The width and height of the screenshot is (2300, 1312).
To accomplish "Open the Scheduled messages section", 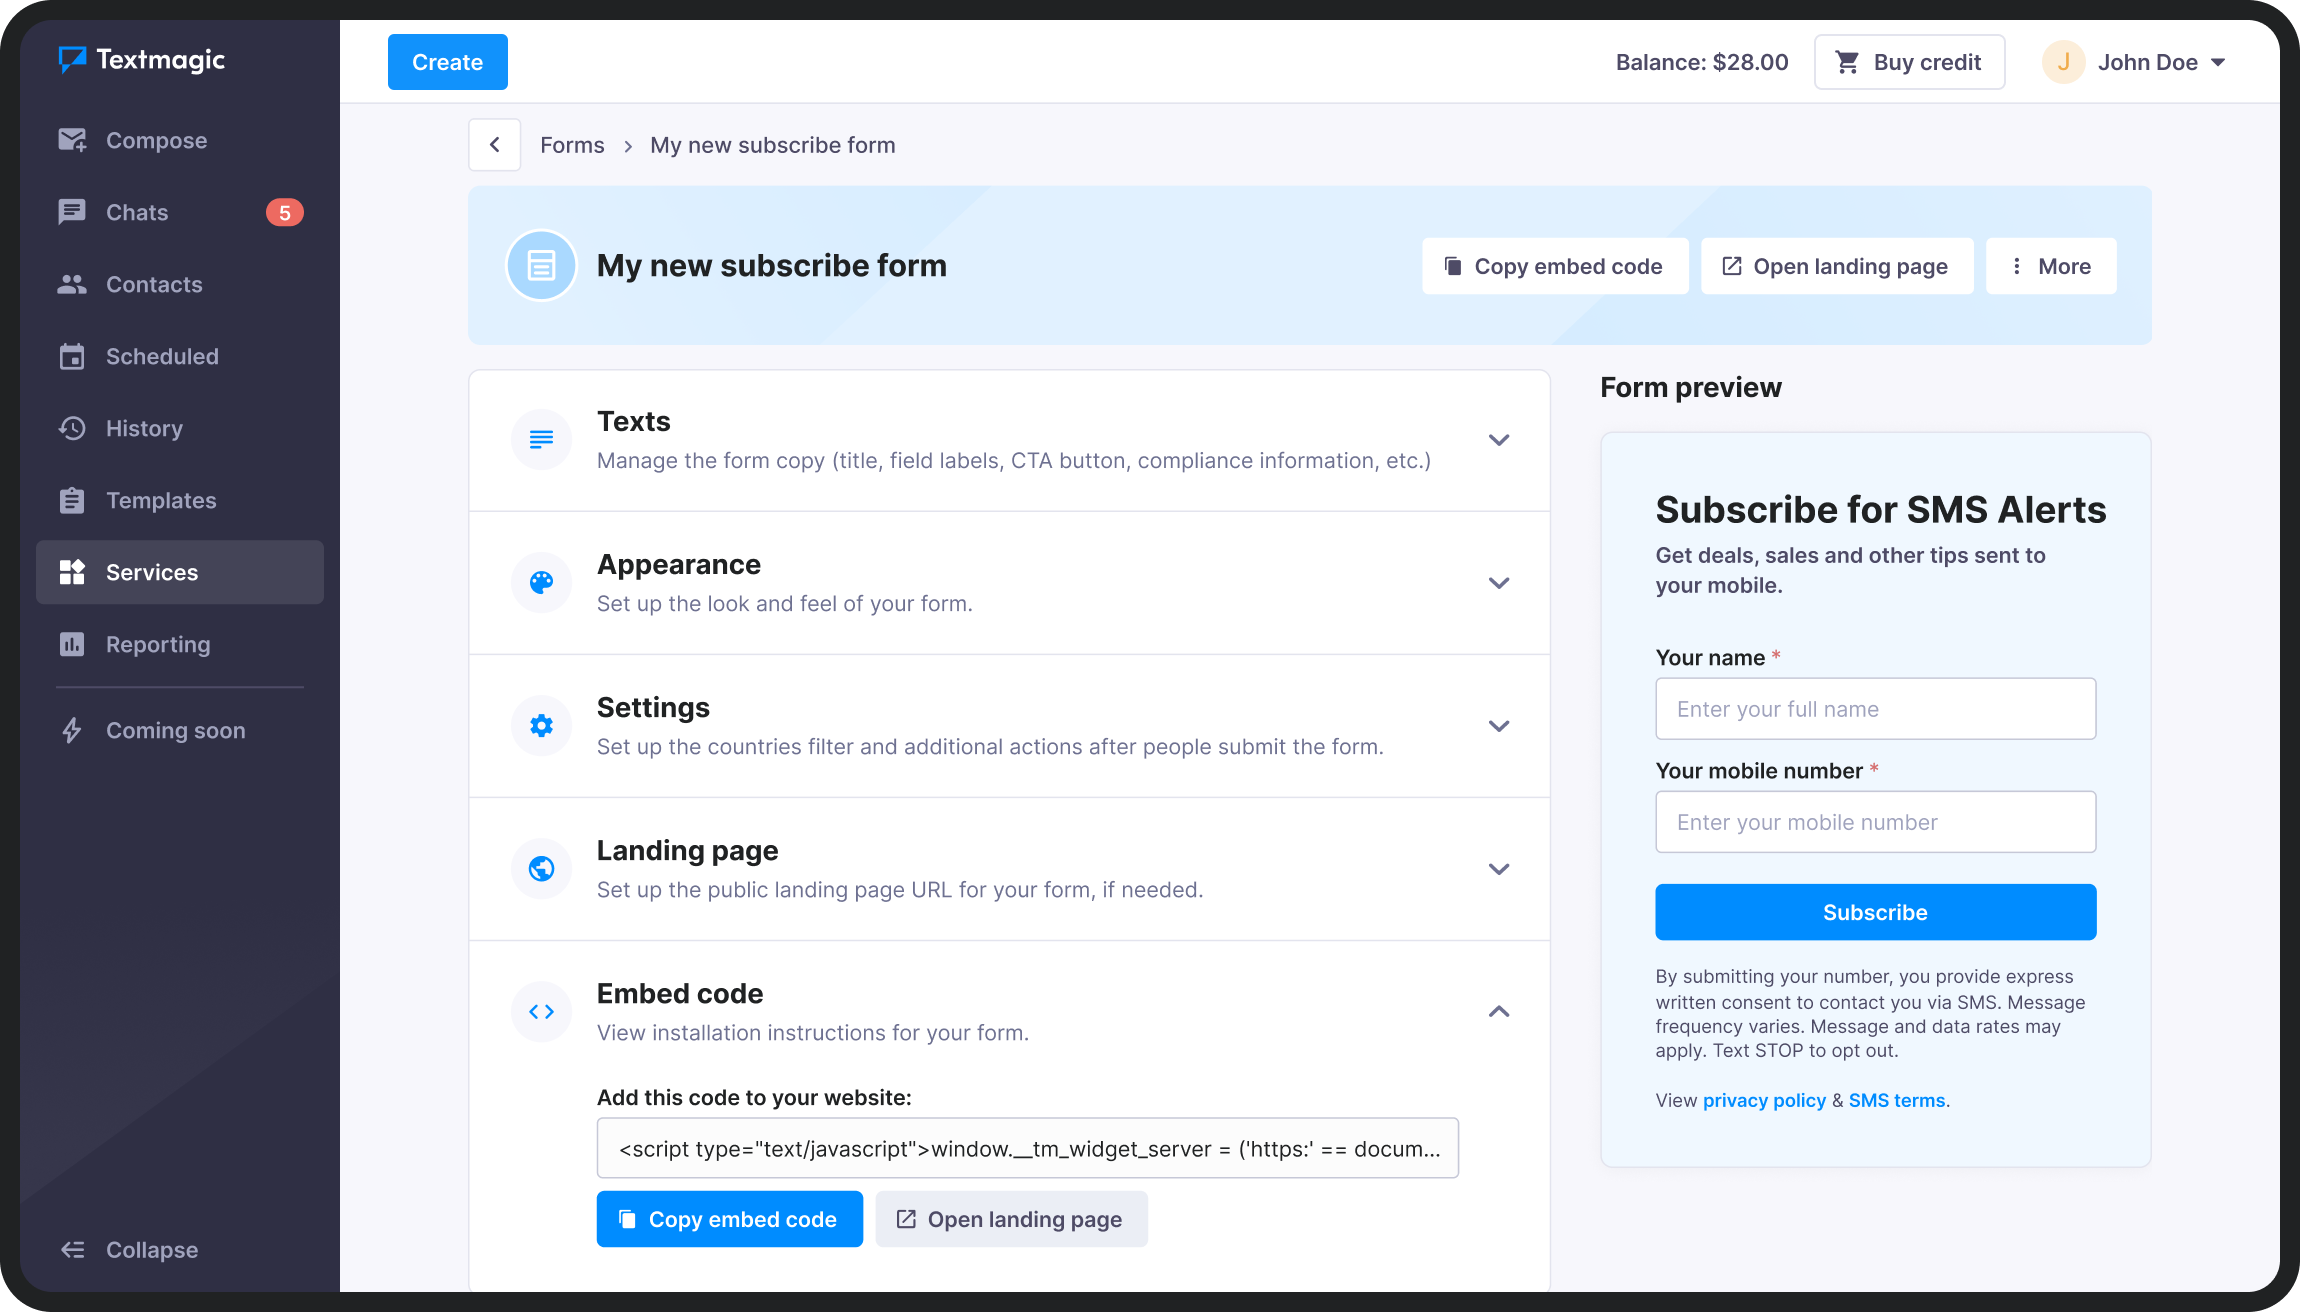I will (x=162, y=356).
